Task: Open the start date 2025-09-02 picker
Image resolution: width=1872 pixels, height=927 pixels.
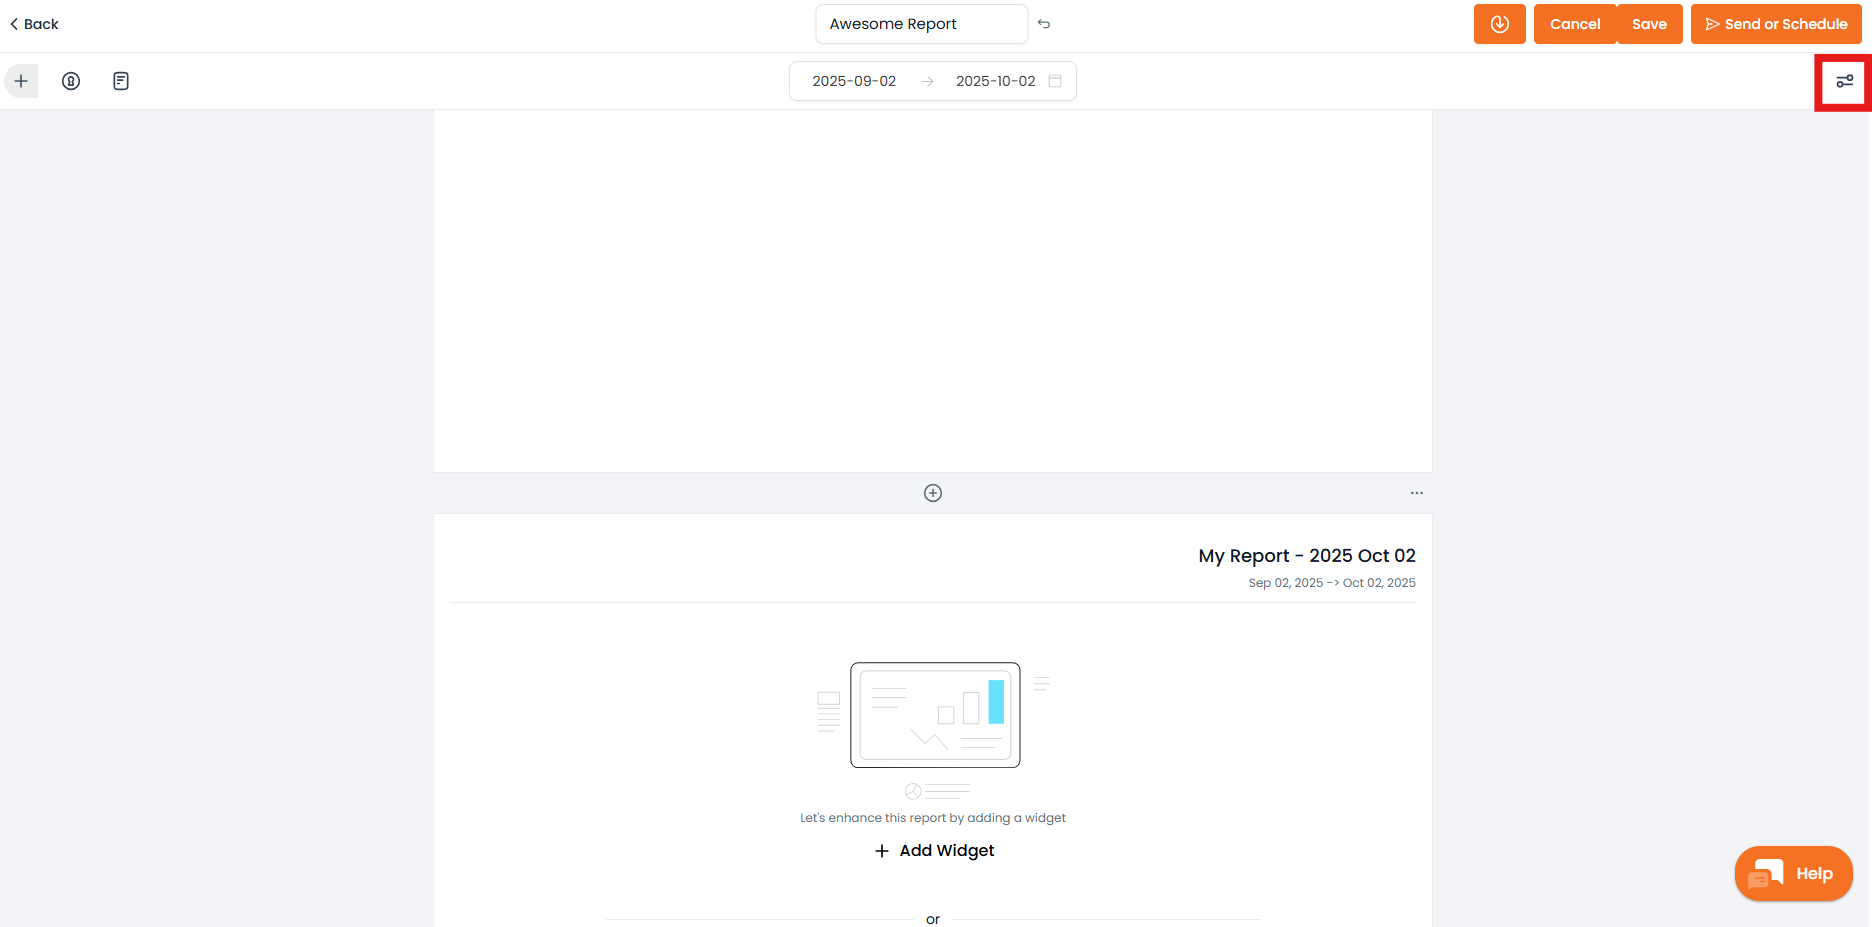Action: 854,81
